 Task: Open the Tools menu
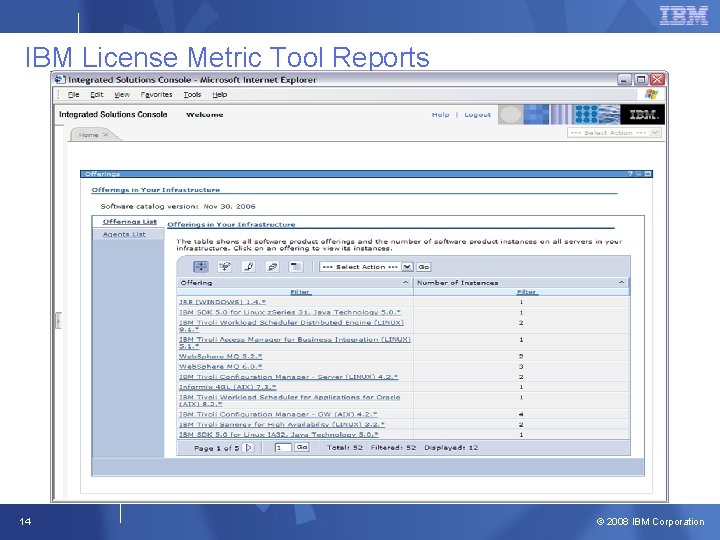tap(192, 95)
